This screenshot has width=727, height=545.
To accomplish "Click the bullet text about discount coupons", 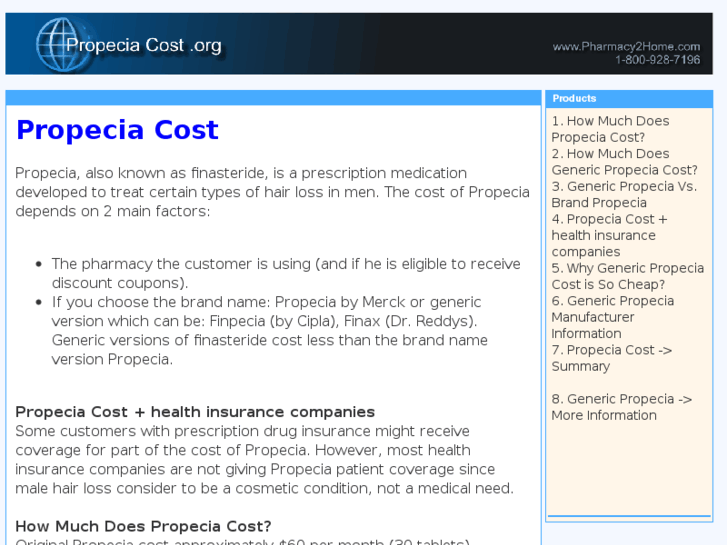I will tap(286, 273).
